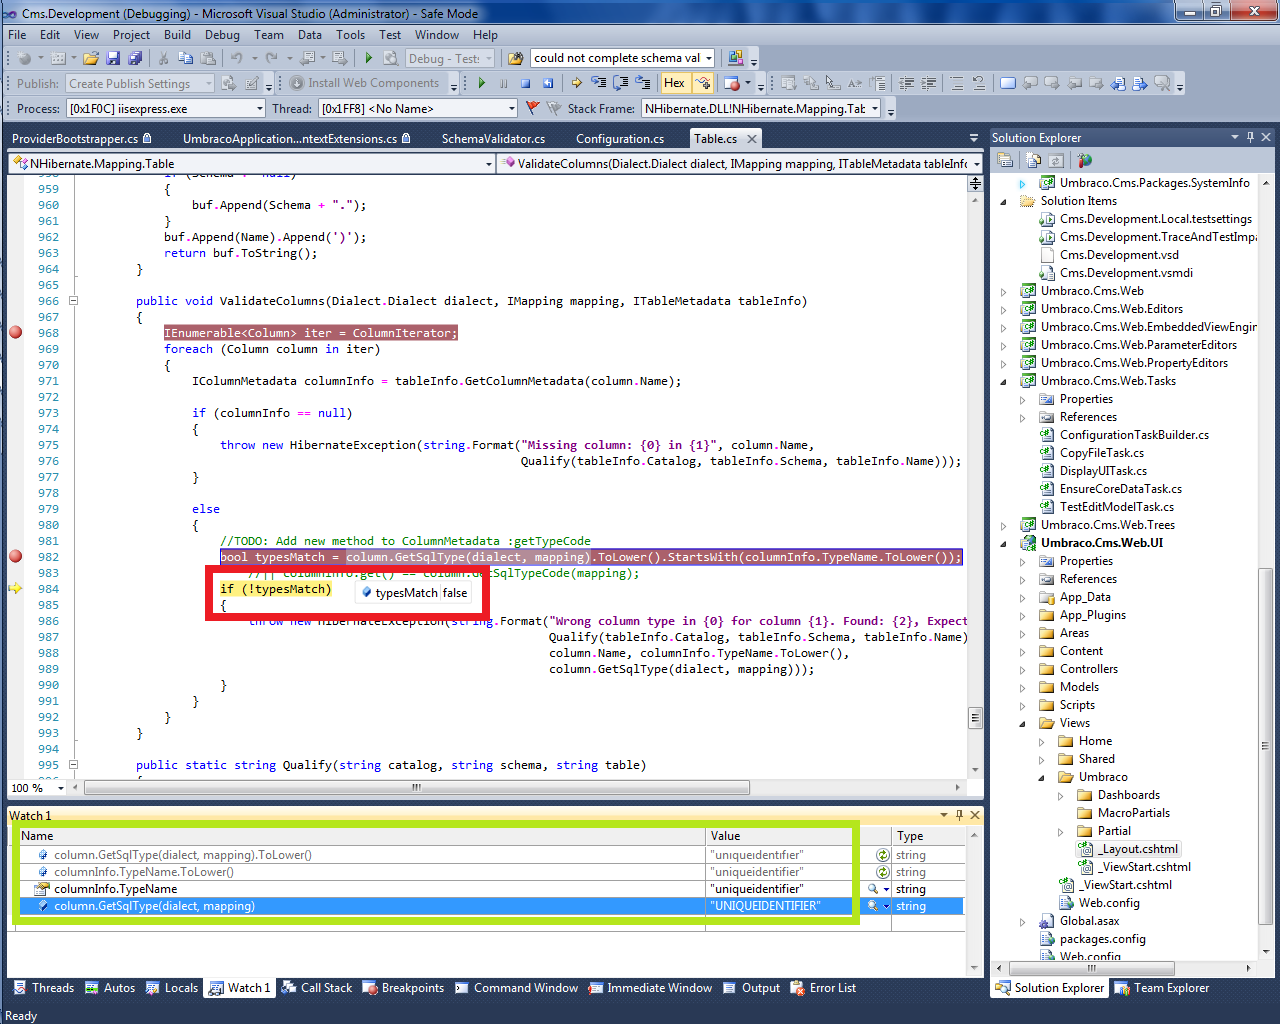Click Show All Files icon in Solution Explorer
1280x1024 pixels.
1035,160
